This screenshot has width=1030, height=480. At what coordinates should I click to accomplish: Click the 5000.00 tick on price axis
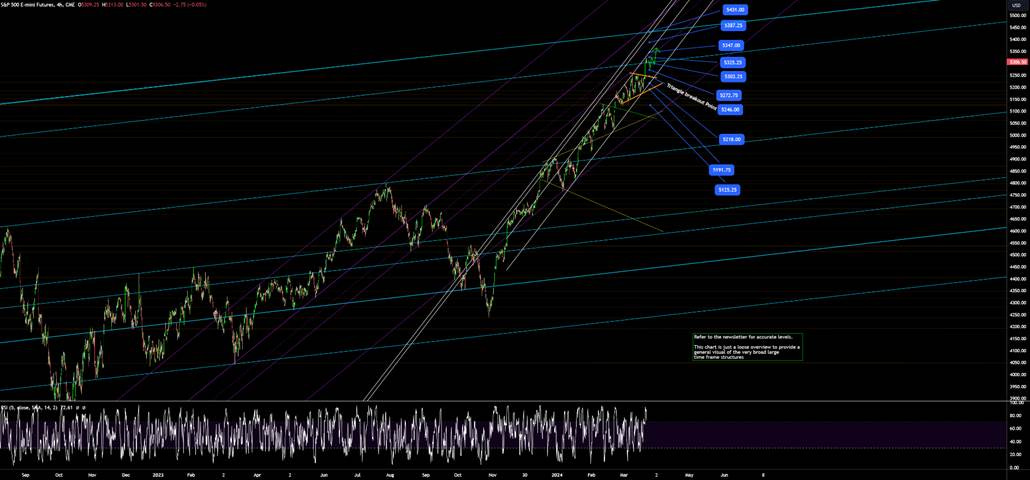click(x=1018, y=135)
